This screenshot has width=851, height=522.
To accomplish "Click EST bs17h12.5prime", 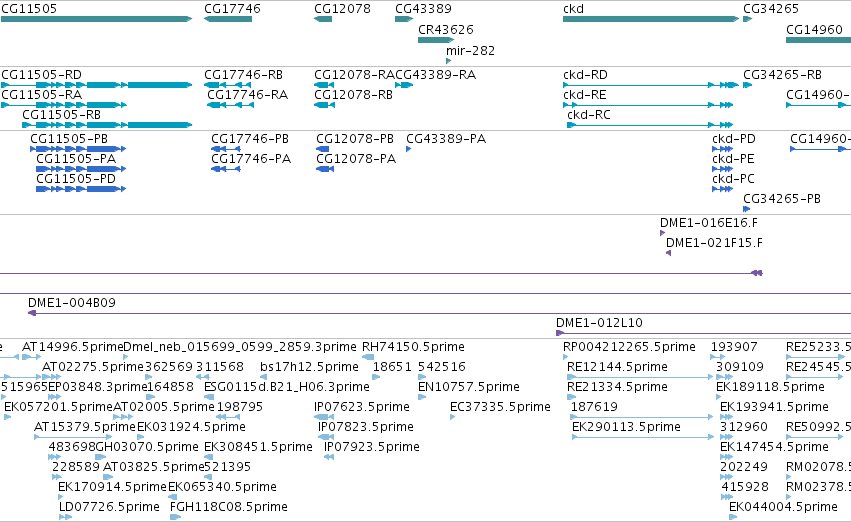I will click(x=263, y=377).
